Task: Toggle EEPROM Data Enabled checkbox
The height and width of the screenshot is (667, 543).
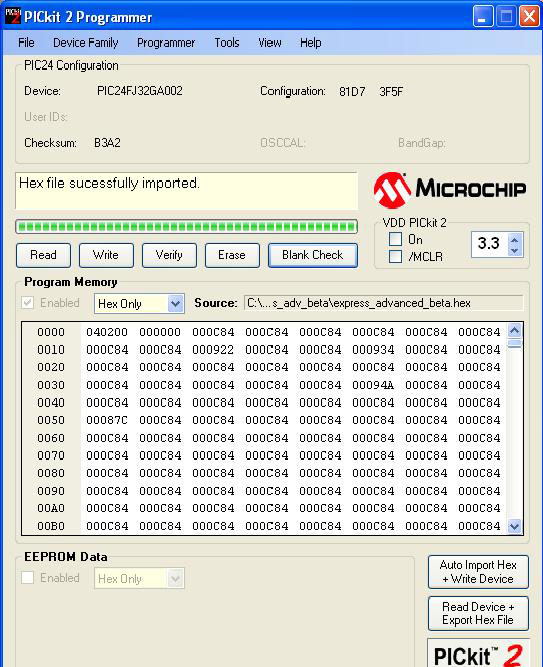Action: [x=28, y=578]
